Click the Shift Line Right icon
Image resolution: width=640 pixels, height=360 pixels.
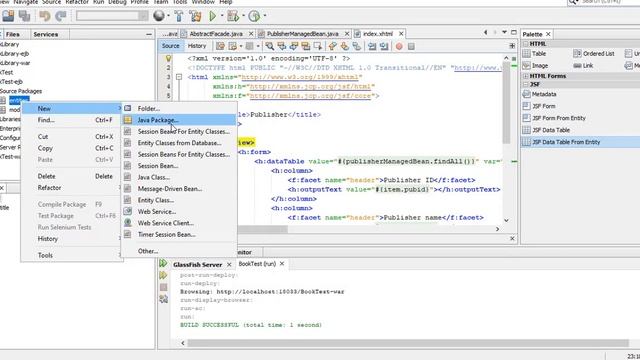[384, 46]
